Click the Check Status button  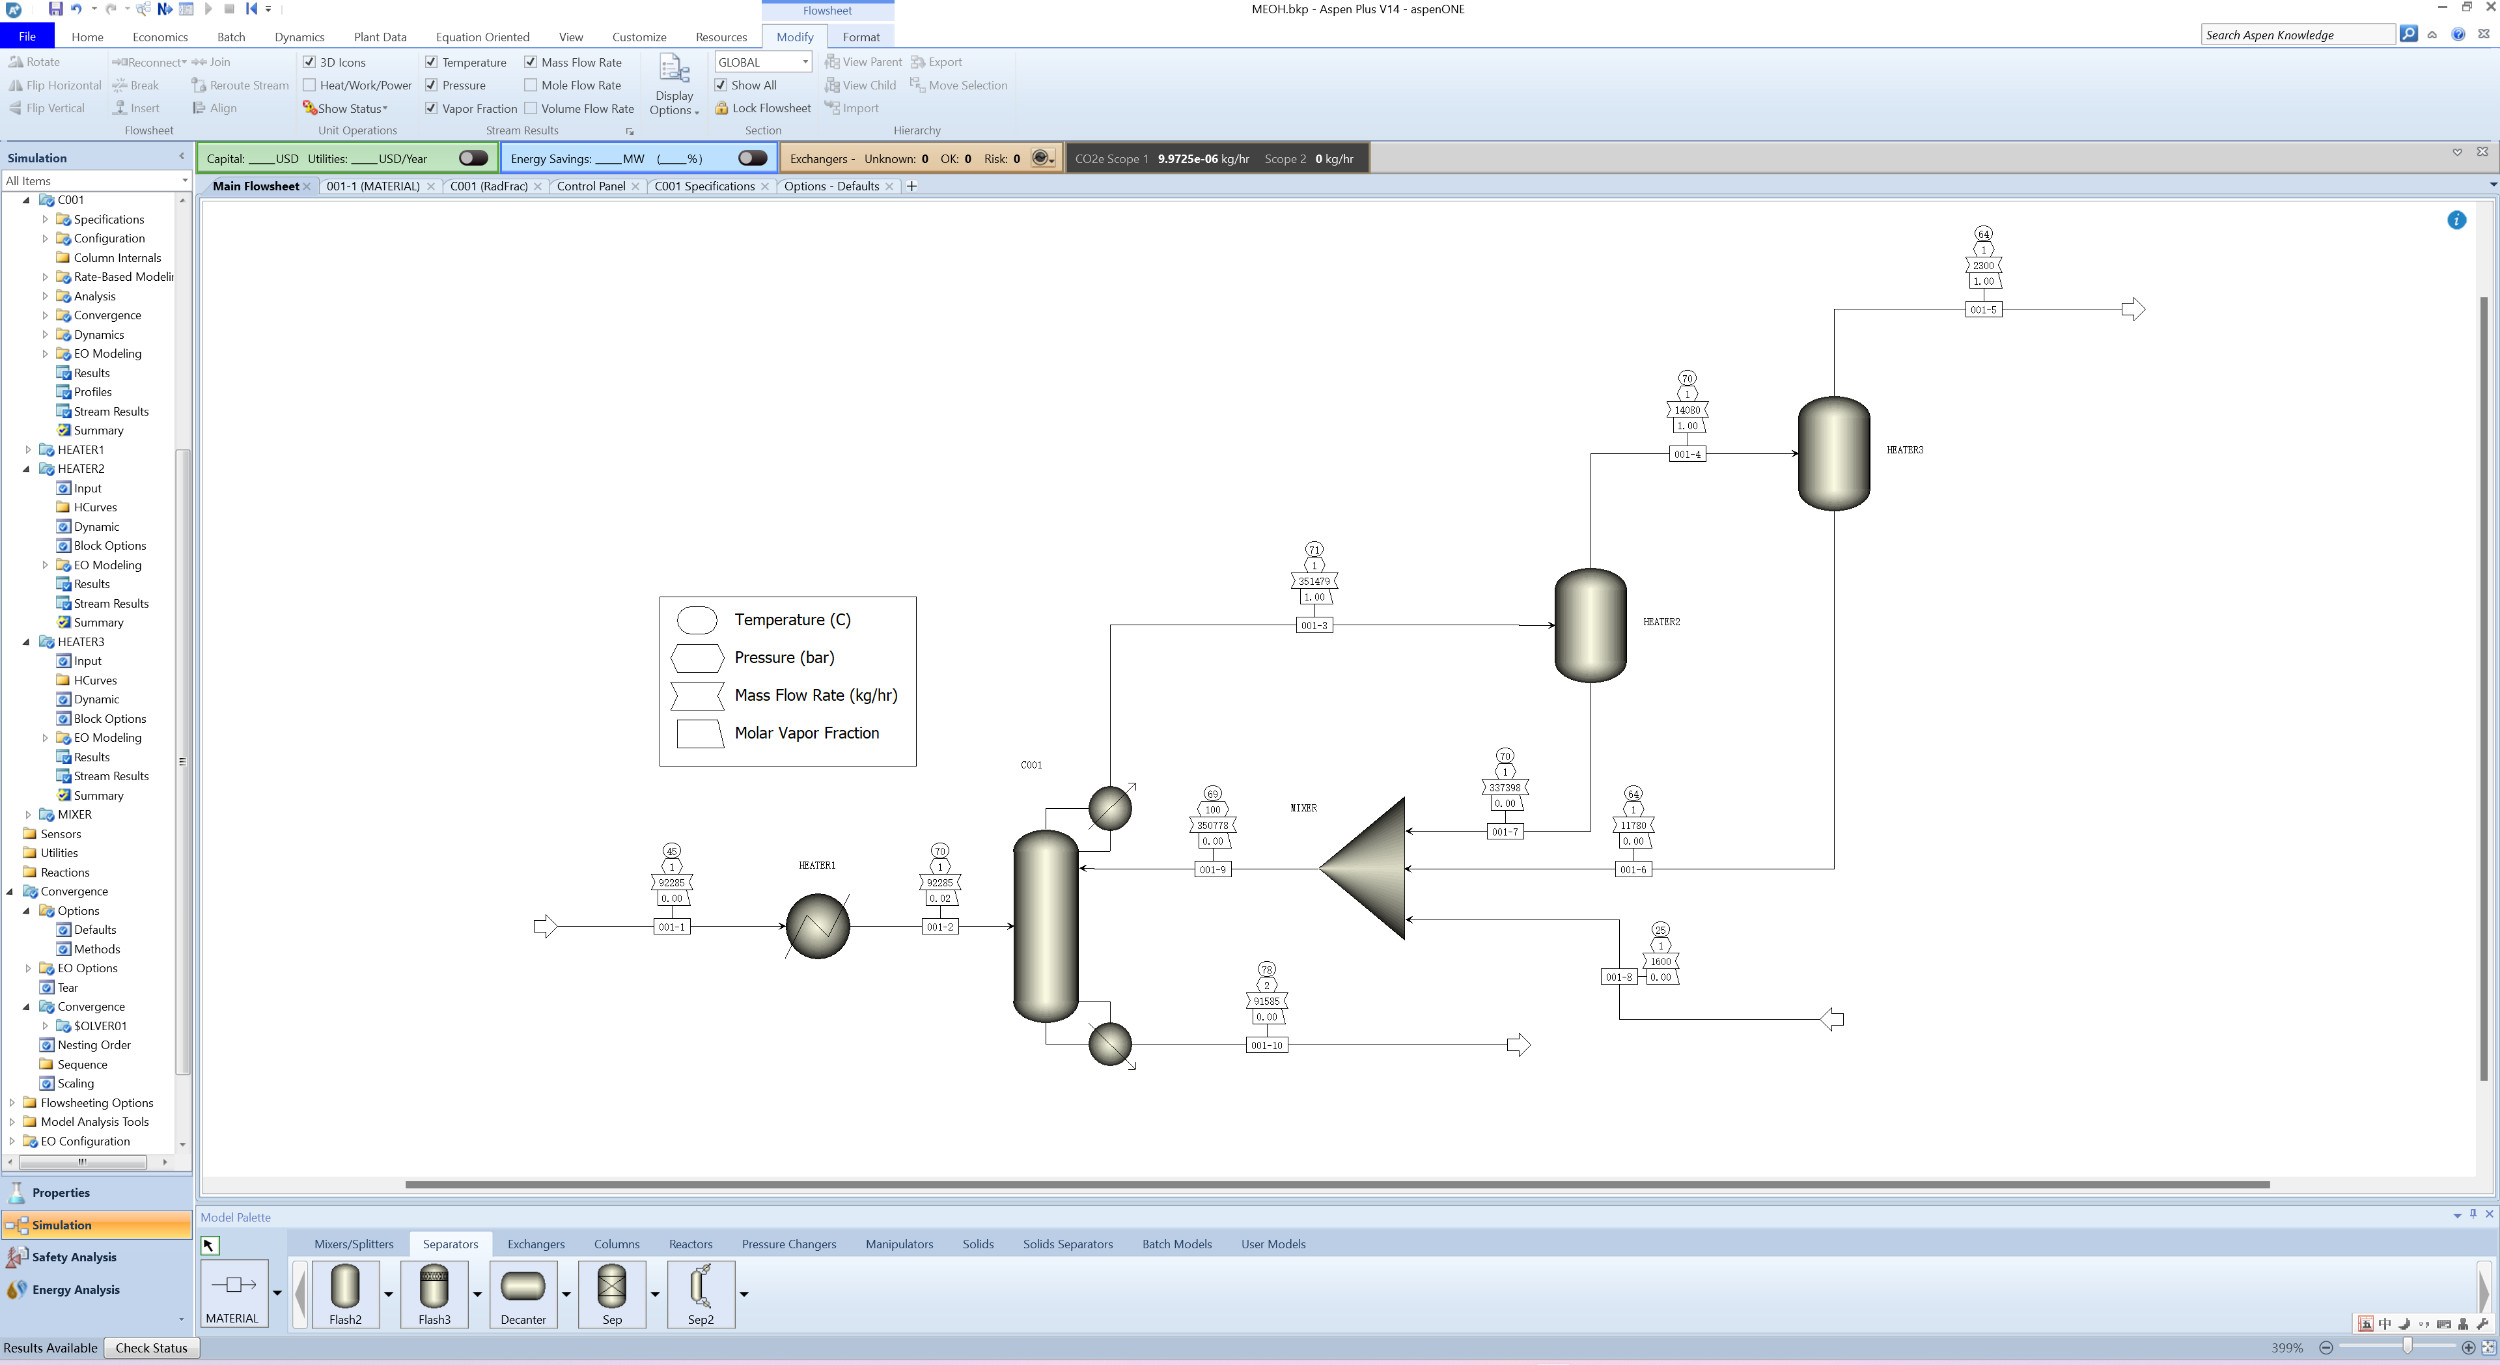pos(152,1348)
